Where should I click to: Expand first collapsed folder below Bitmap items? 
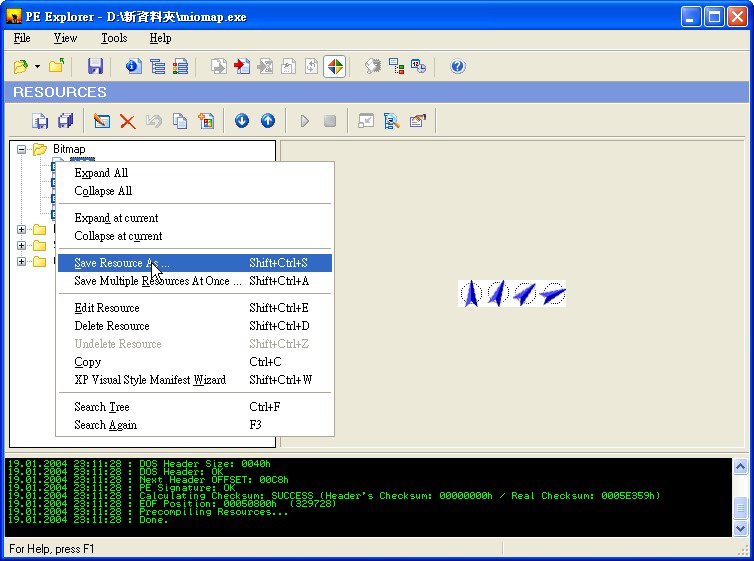[21, 229]
